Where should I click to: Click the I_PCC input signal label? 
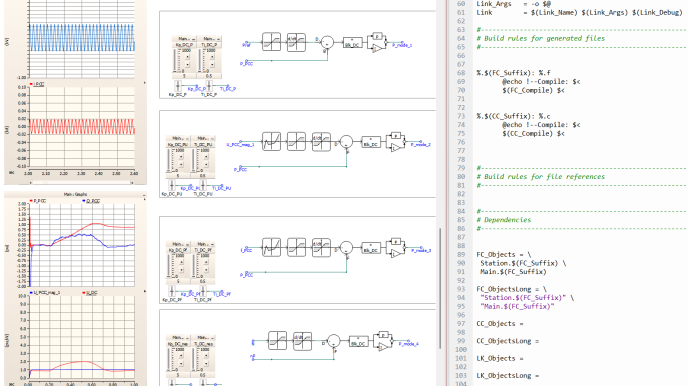click(247, 250)
